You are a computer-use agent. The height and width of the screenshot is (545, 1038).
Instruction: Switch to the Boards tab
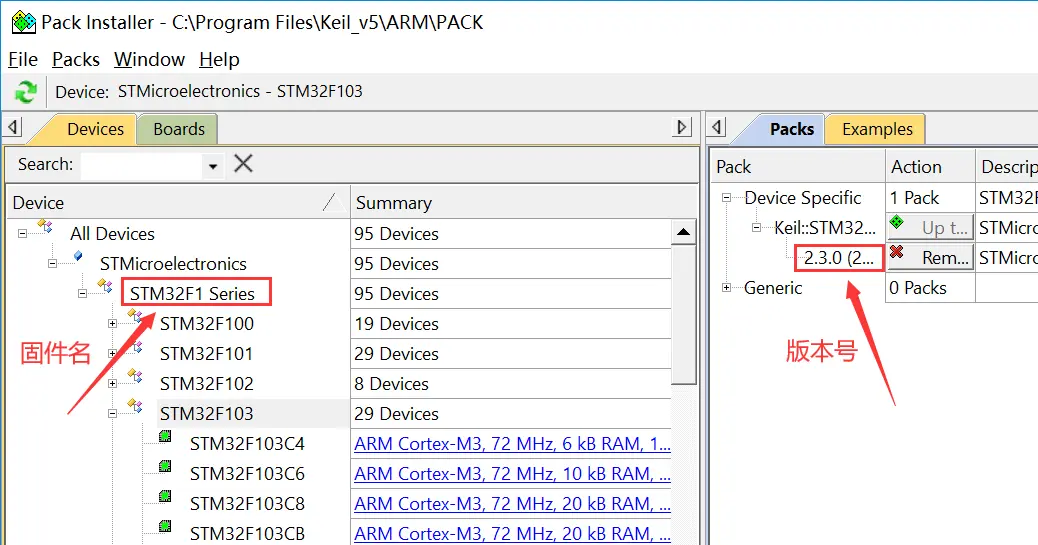tap(179, 128)
